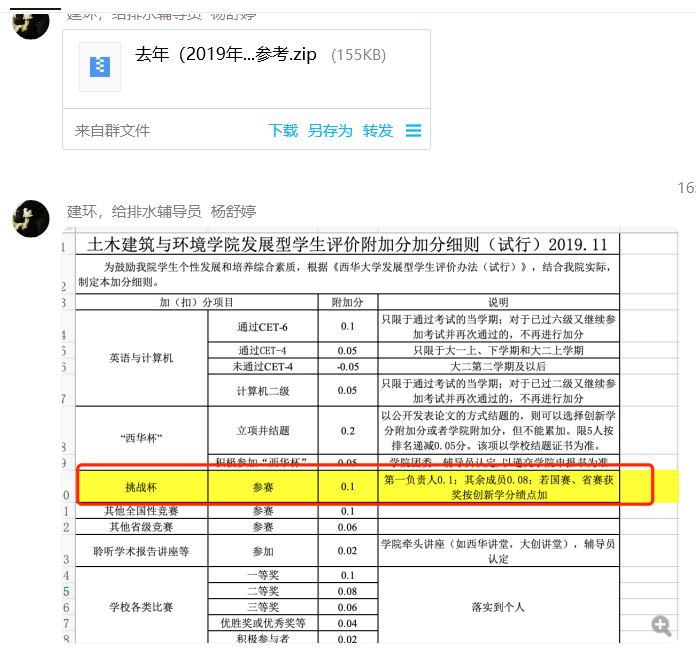Open the file options hamburger menu
Image resolution: width=696 pixels, height=668 pixels.
coord(413,130)
